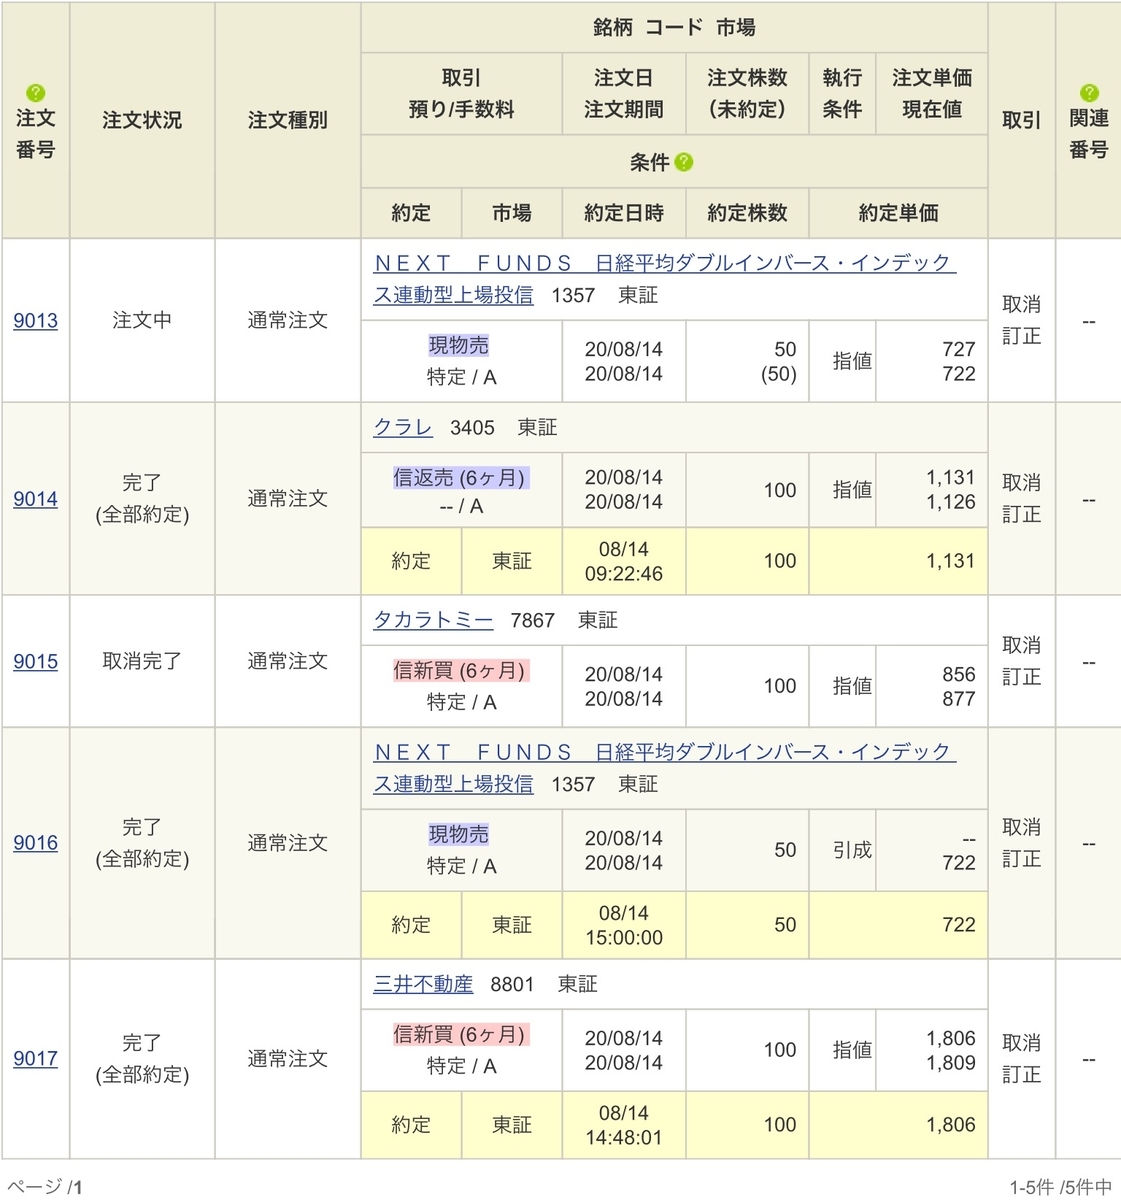
Task: Click 訂正 for order 9016
Action: point(1021,859)
